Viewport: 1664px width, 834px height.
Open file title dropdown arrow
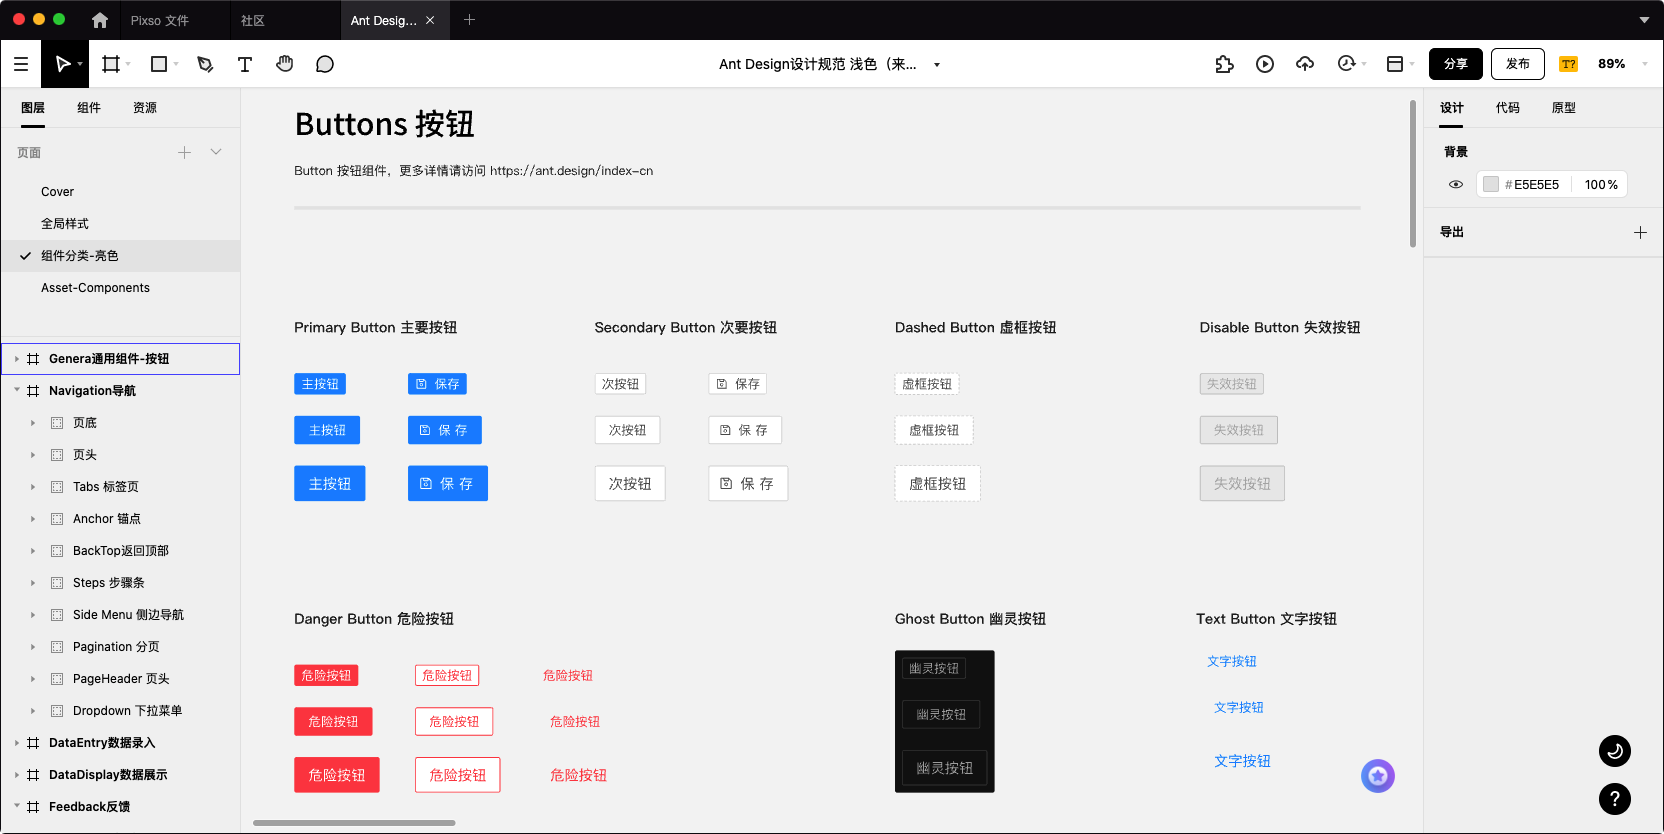937,65
